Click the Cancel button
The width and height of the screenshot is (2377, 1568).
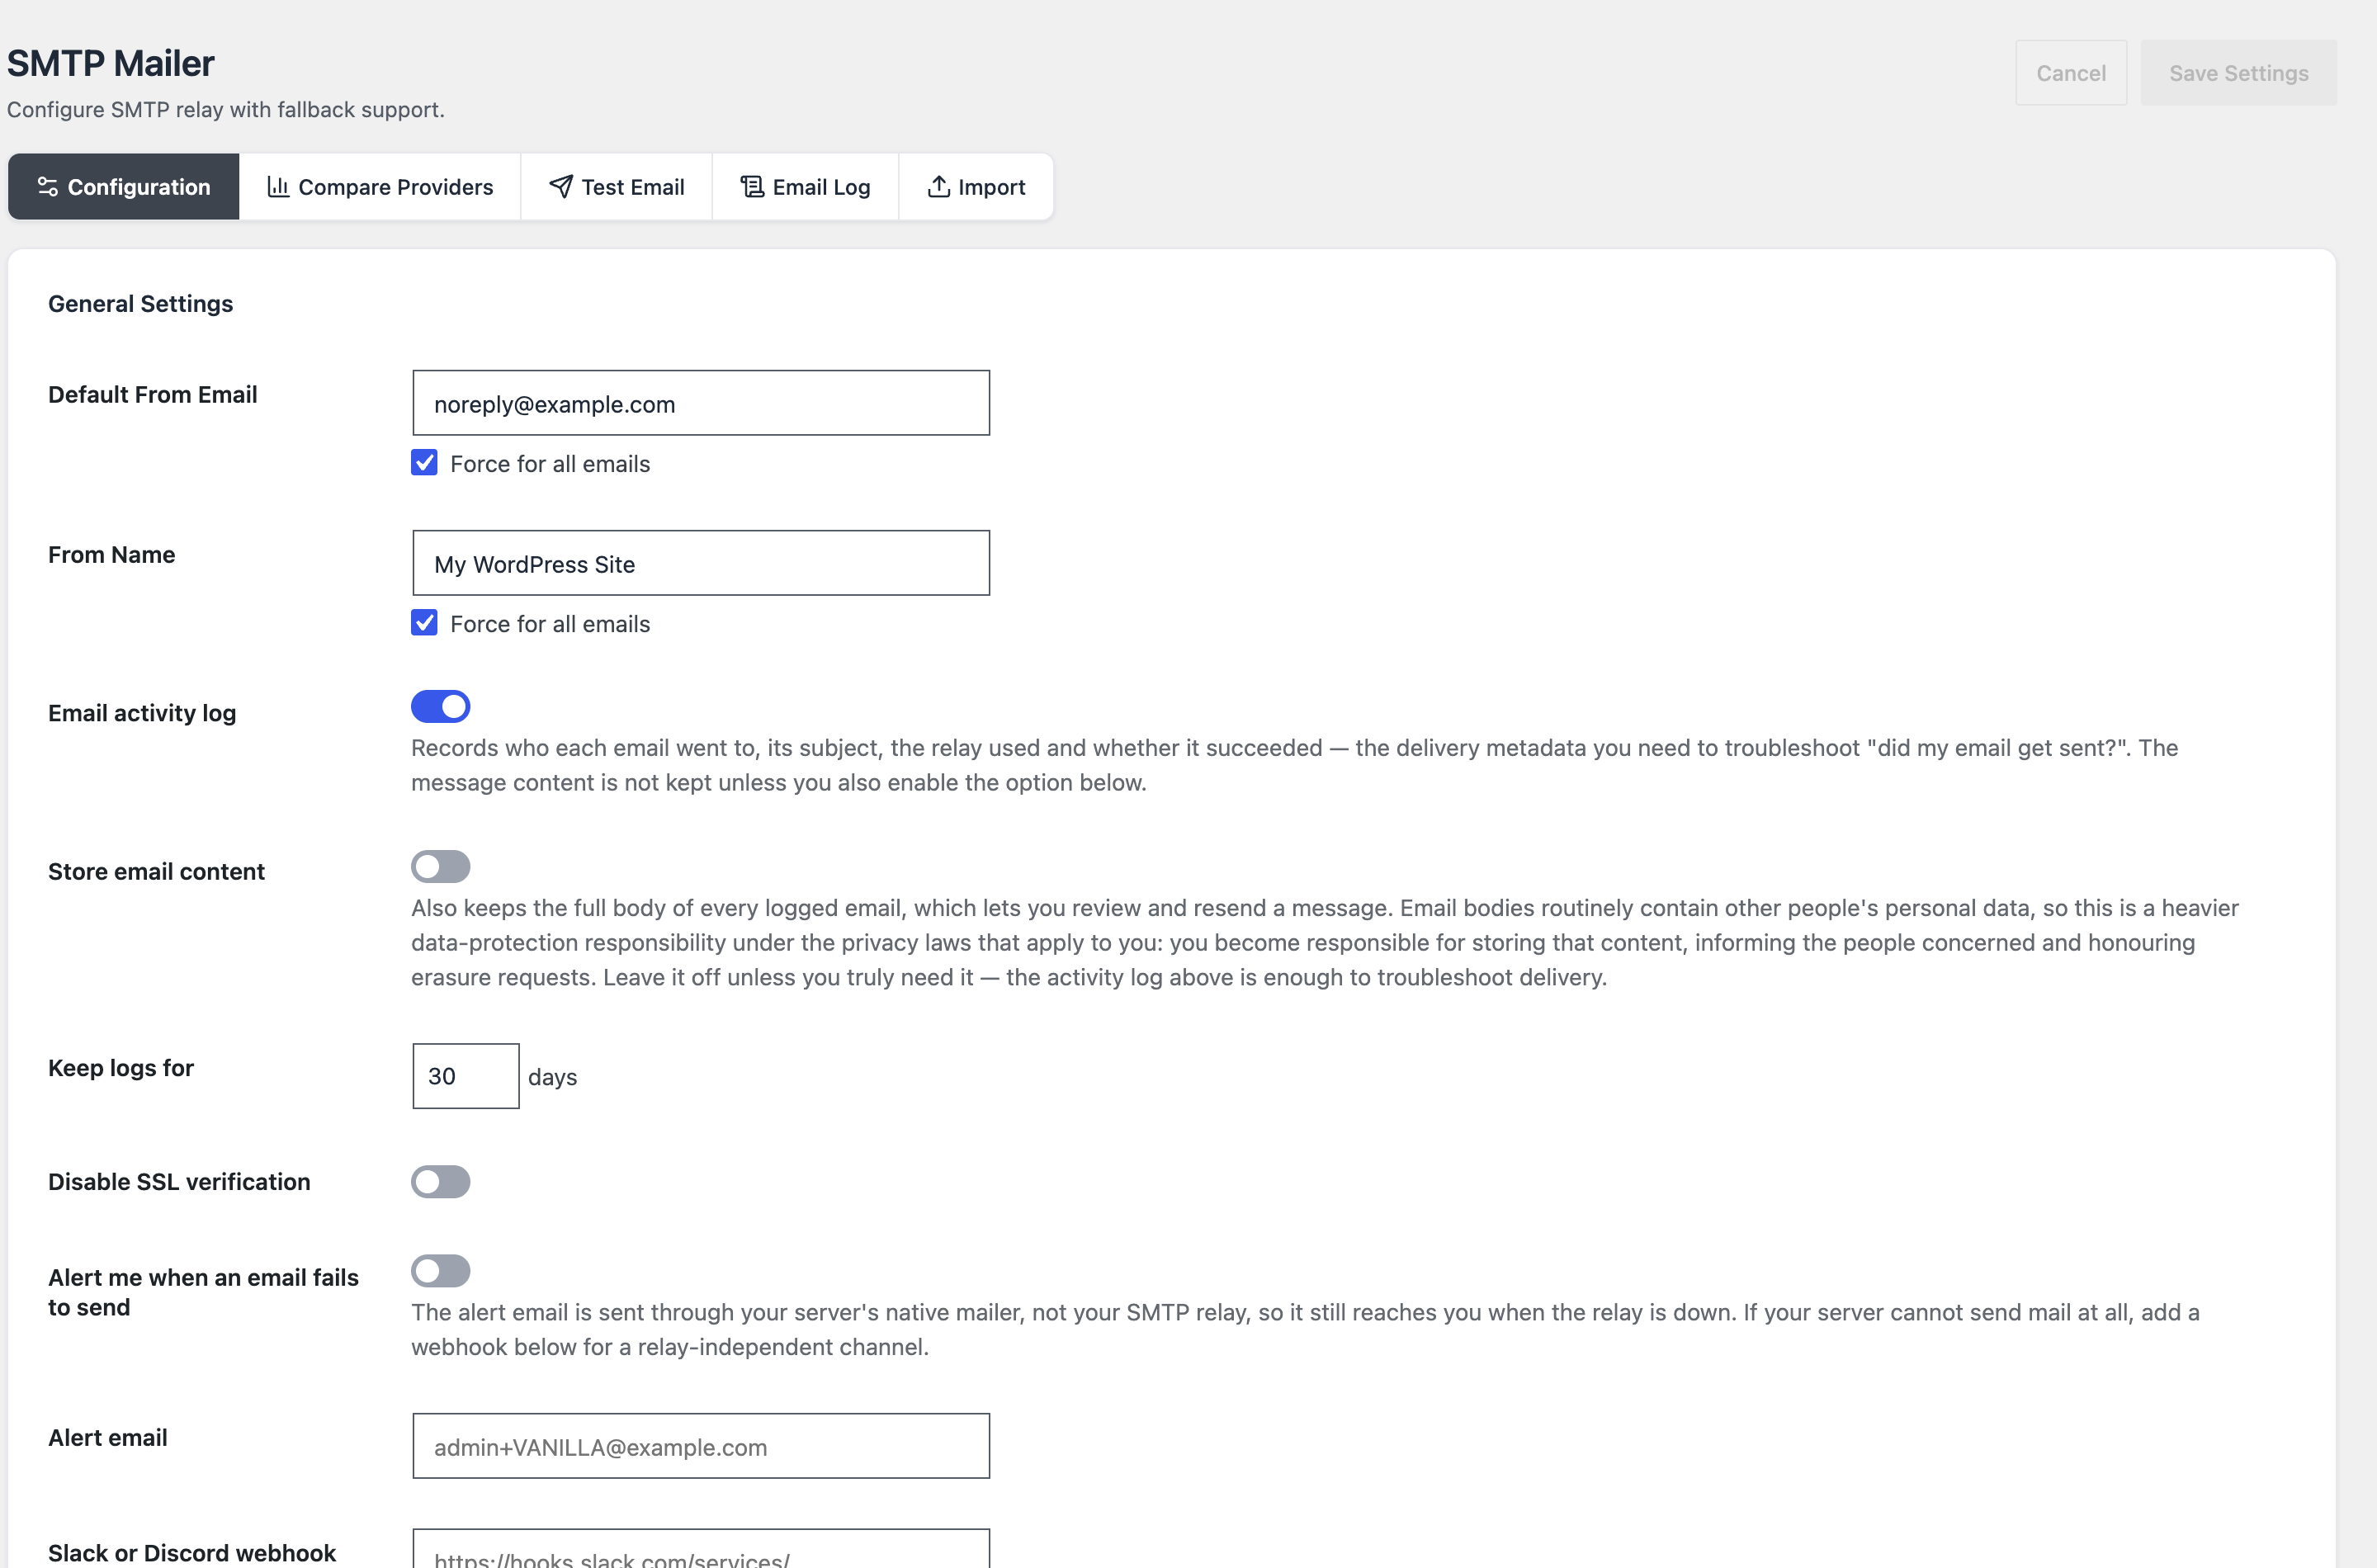2071,73
